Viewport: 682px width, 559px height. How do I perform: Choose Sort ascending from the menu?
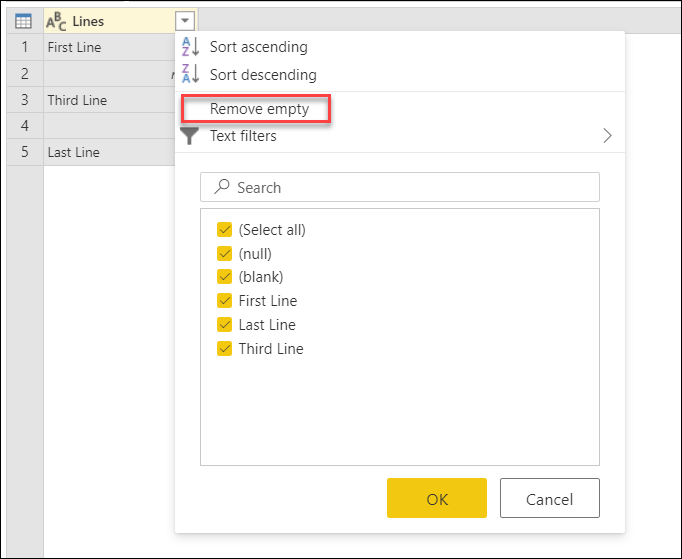pos(400,47)
